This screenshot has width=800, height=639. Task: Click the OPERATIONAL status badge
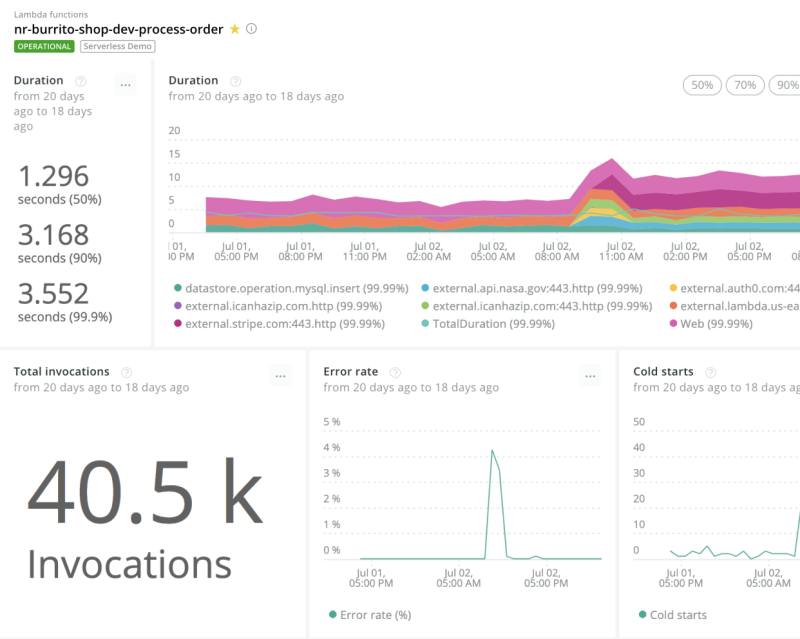44,47
